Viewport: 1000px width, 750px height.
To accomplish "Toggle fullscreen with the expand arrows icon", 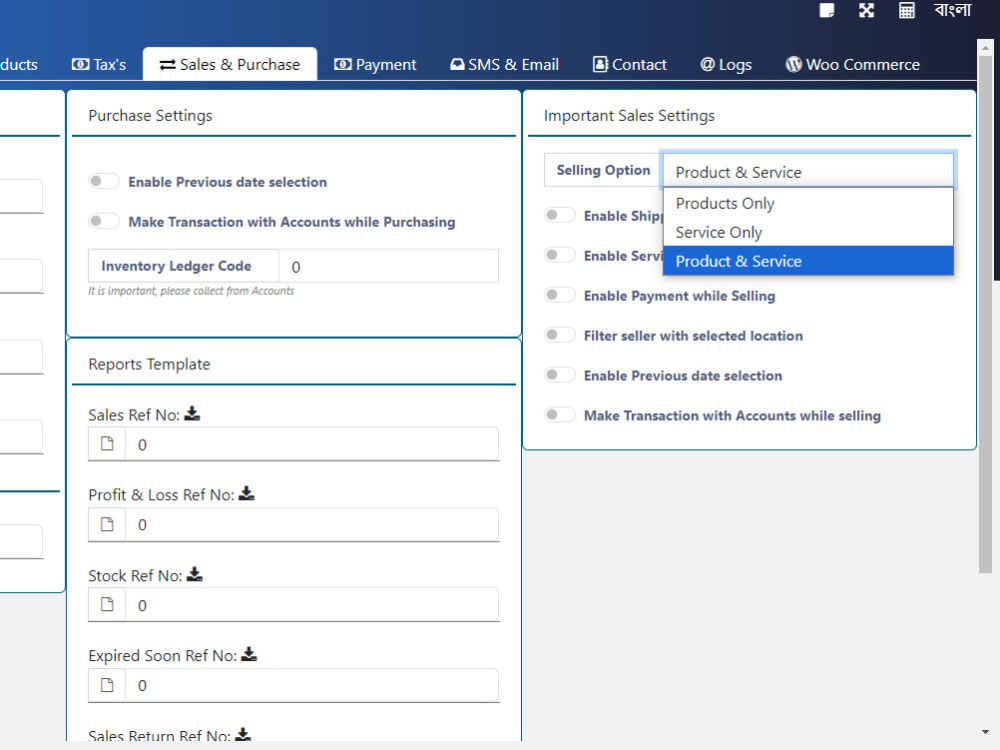I will [x=866, y=10].
